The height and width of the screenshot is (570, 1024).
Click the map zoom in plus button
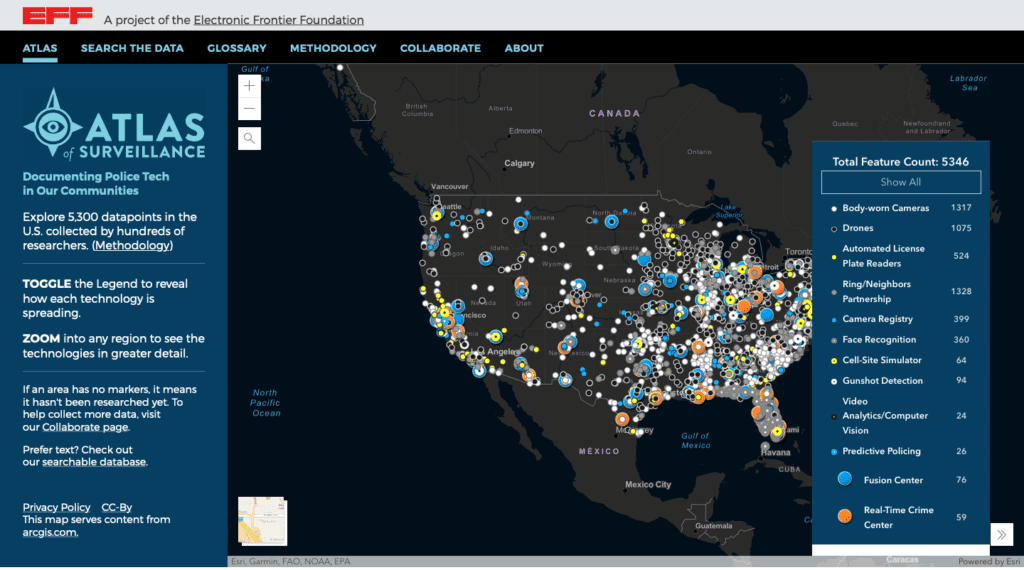click(249, 86)
